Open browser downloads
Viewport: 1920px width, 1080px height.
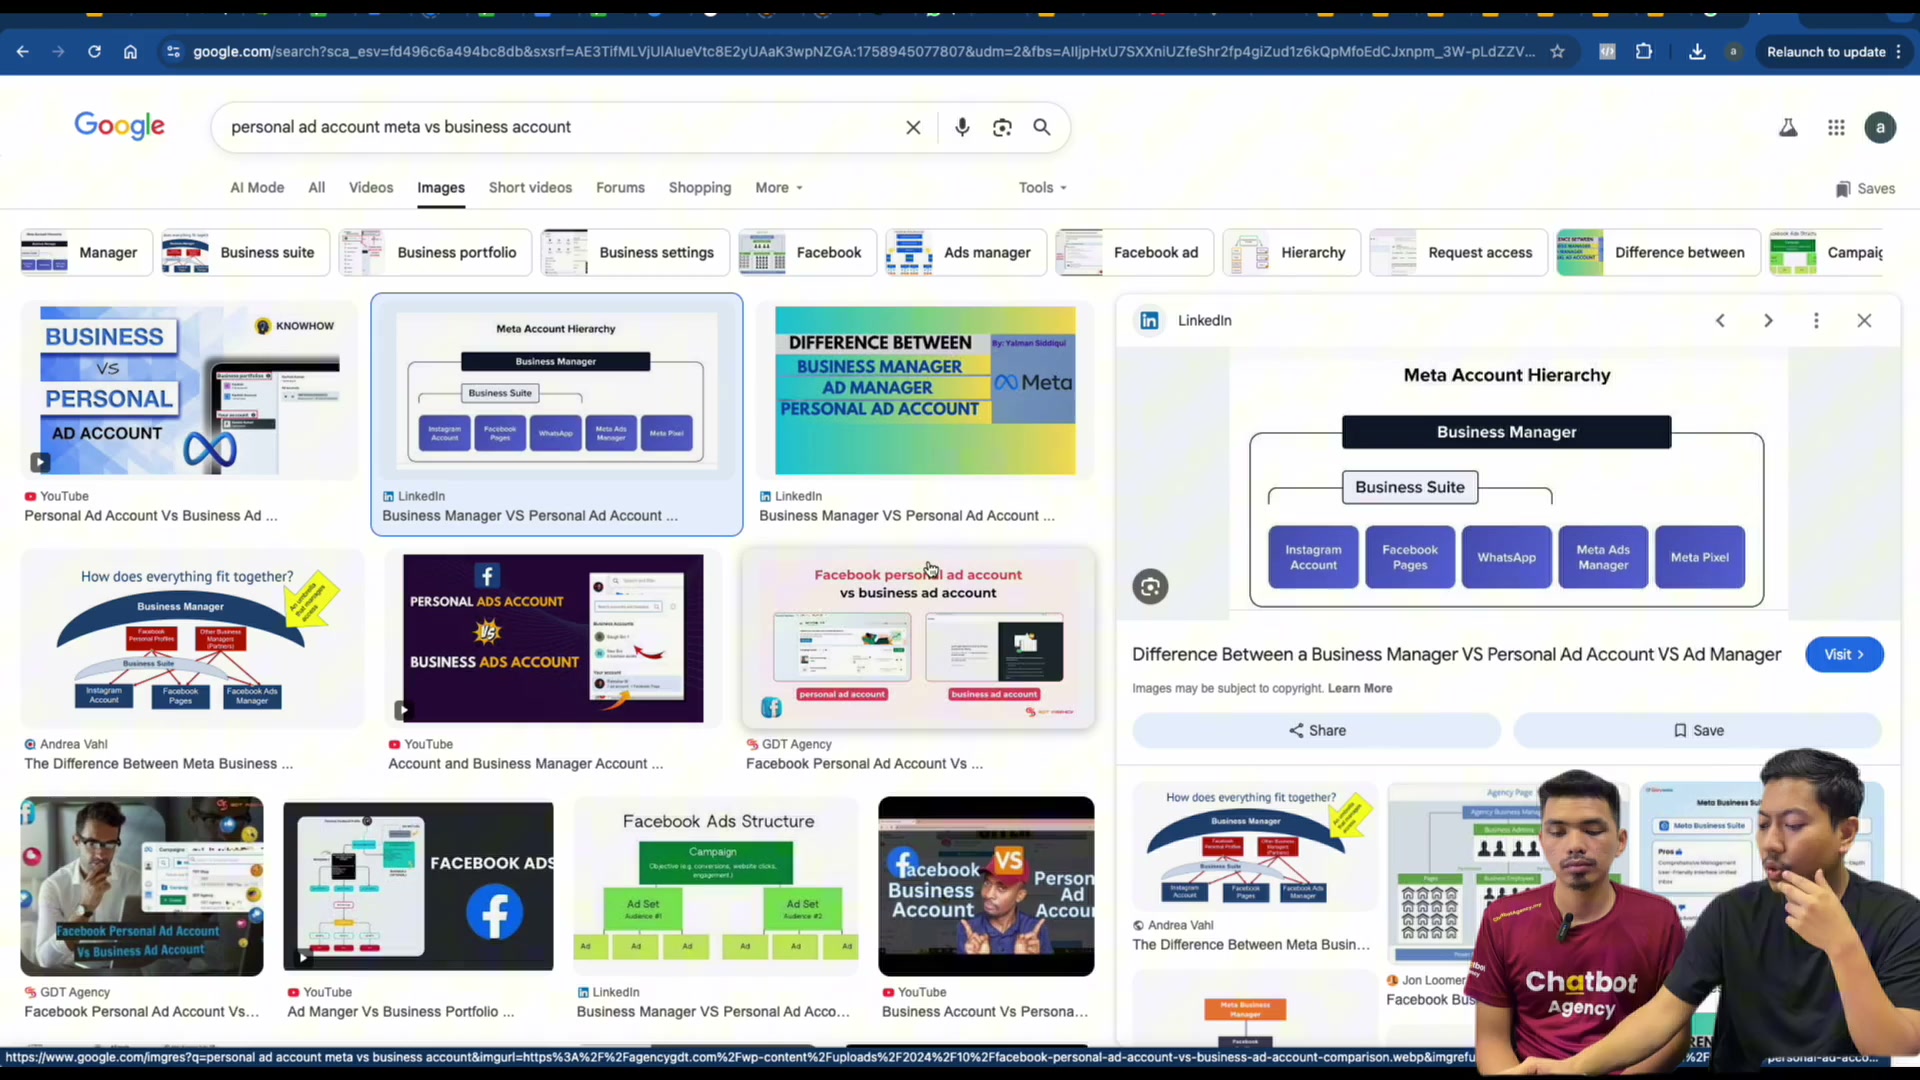pos(1697,51)
